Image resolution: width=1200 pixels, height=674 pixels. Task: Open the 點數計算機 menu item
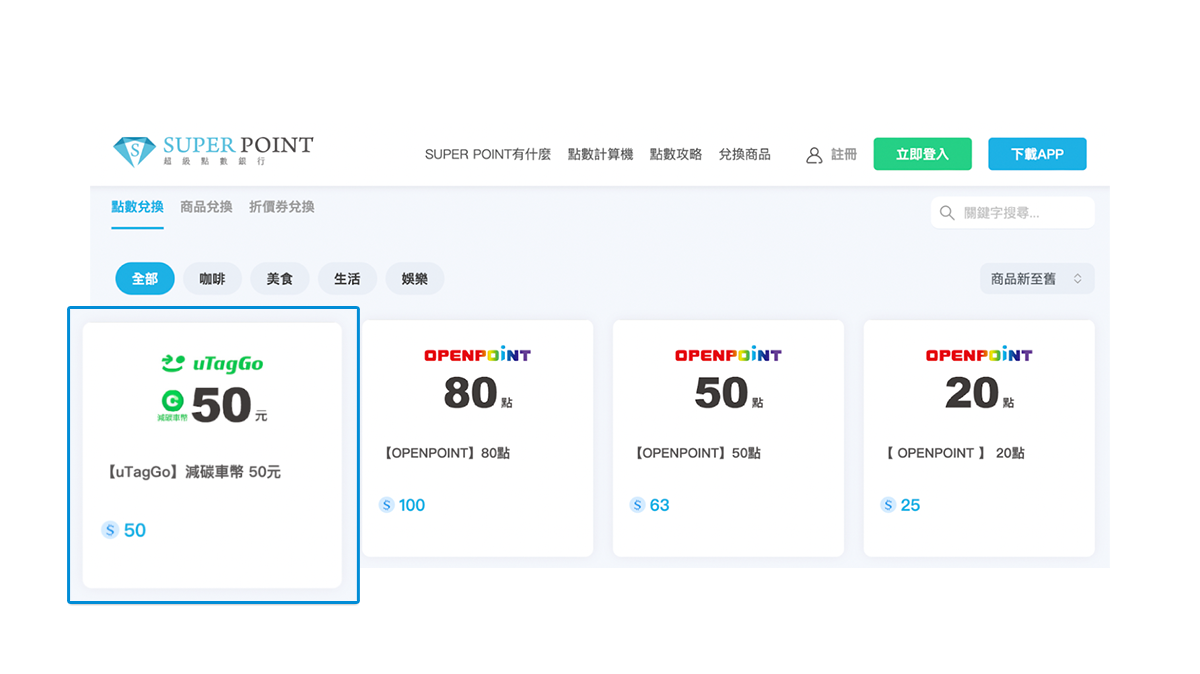600,154
